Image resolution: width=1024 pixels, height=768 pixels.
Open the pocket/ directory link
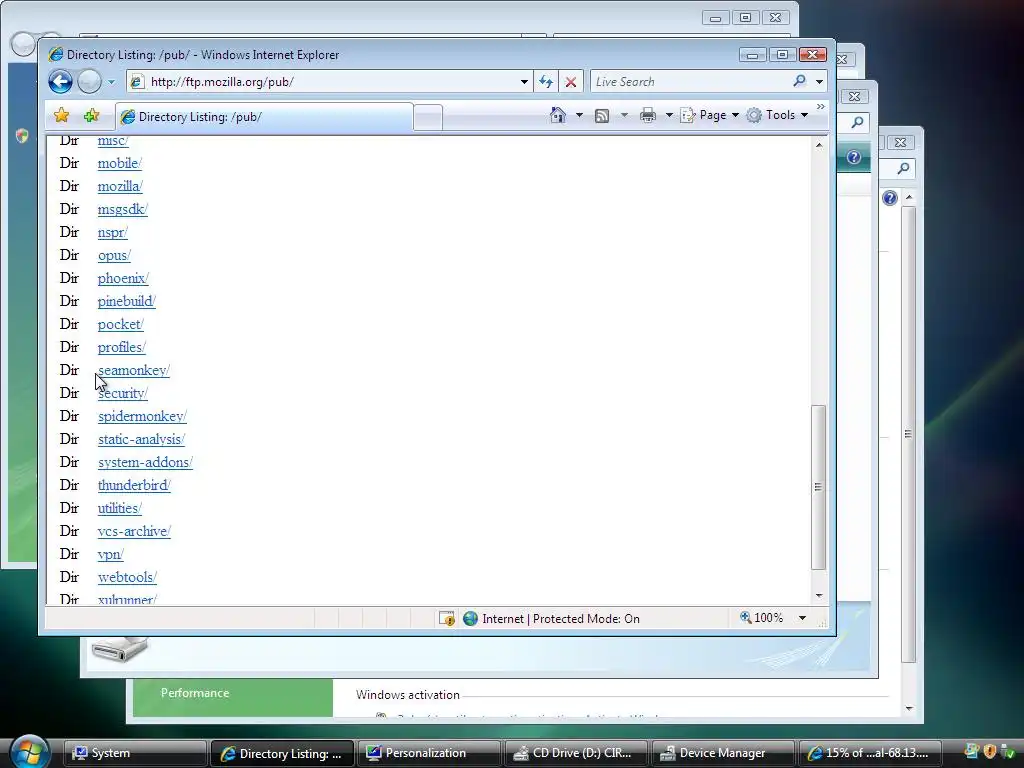[x=120, y=324]
